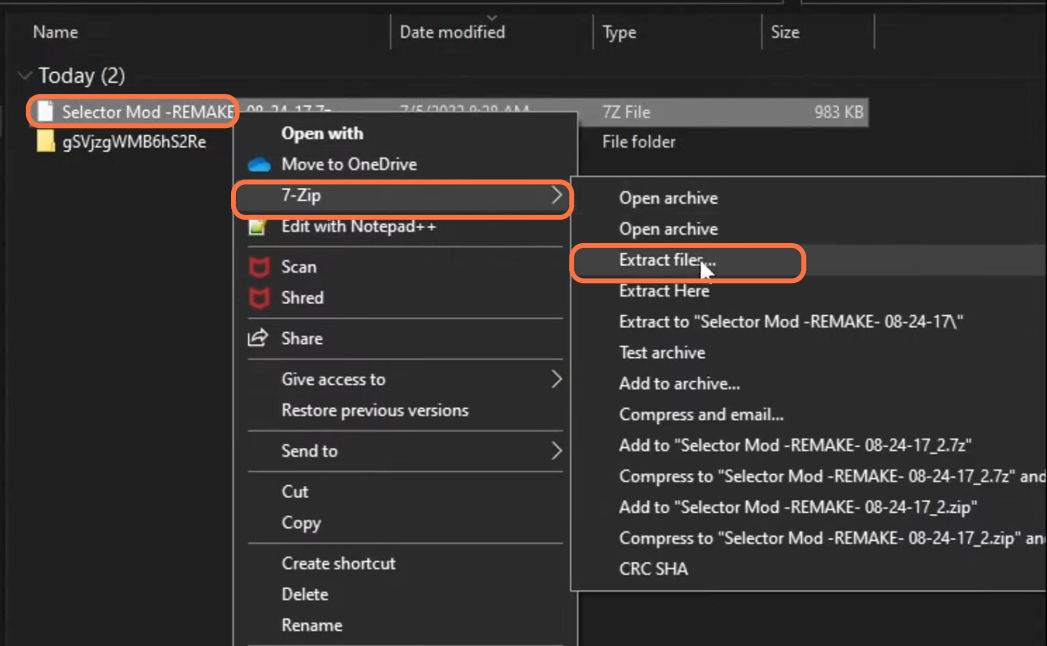Choose Delete from the context menu
The height and width of the screenshot is (646, 1047).
(x=304, y=595)
